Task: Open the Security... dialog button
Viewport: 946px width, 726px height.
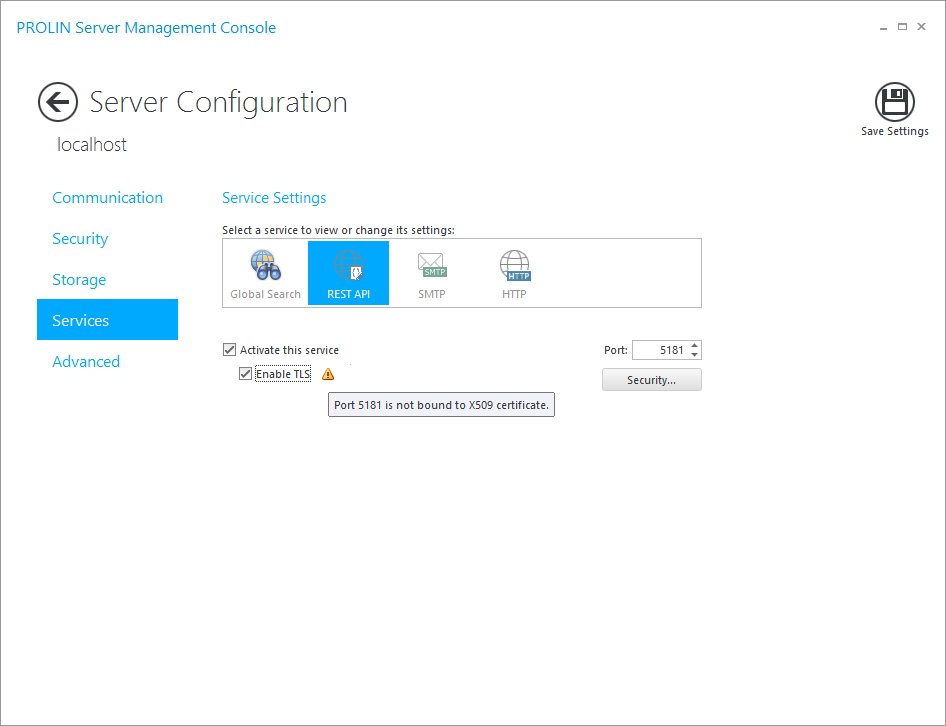Action: [651, 380]
